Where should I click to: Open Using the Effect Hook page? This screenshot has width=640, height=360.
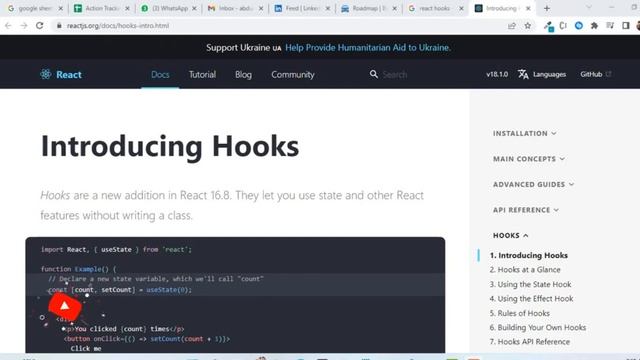point(531,299)
